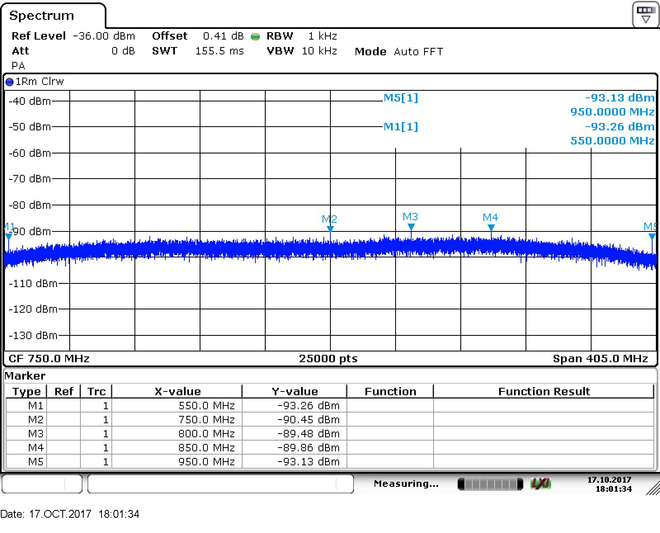This screenshot has width=660, height=533.
Task: Select the Spectrum tab
Action: pyautogui.click(x=42, y=16)
